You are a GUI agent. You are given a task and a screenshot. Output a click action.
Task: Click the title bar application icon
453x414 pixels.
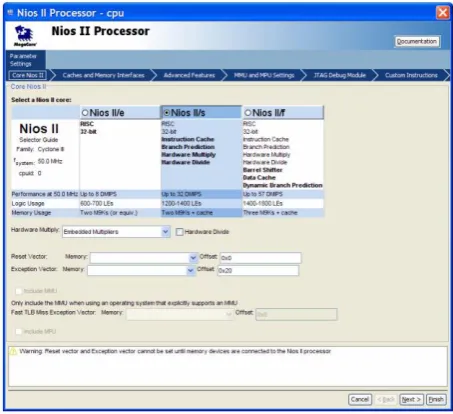(x=10, y=13)
